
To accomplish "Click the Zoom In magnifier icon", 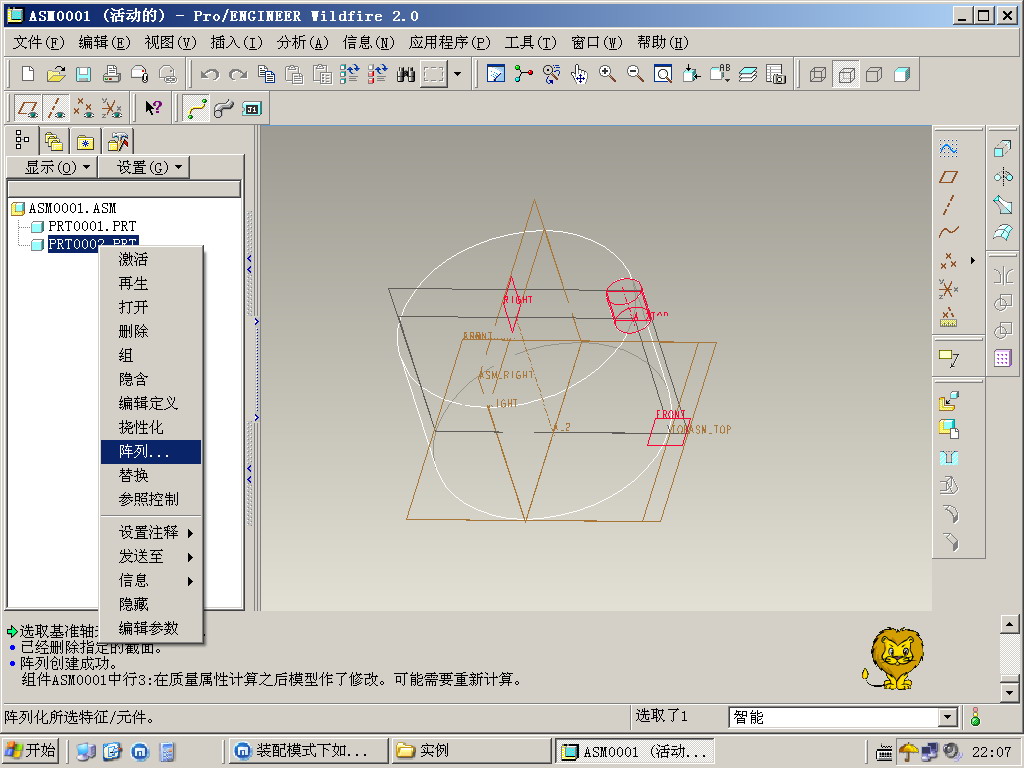I will (x=607, y=74).
